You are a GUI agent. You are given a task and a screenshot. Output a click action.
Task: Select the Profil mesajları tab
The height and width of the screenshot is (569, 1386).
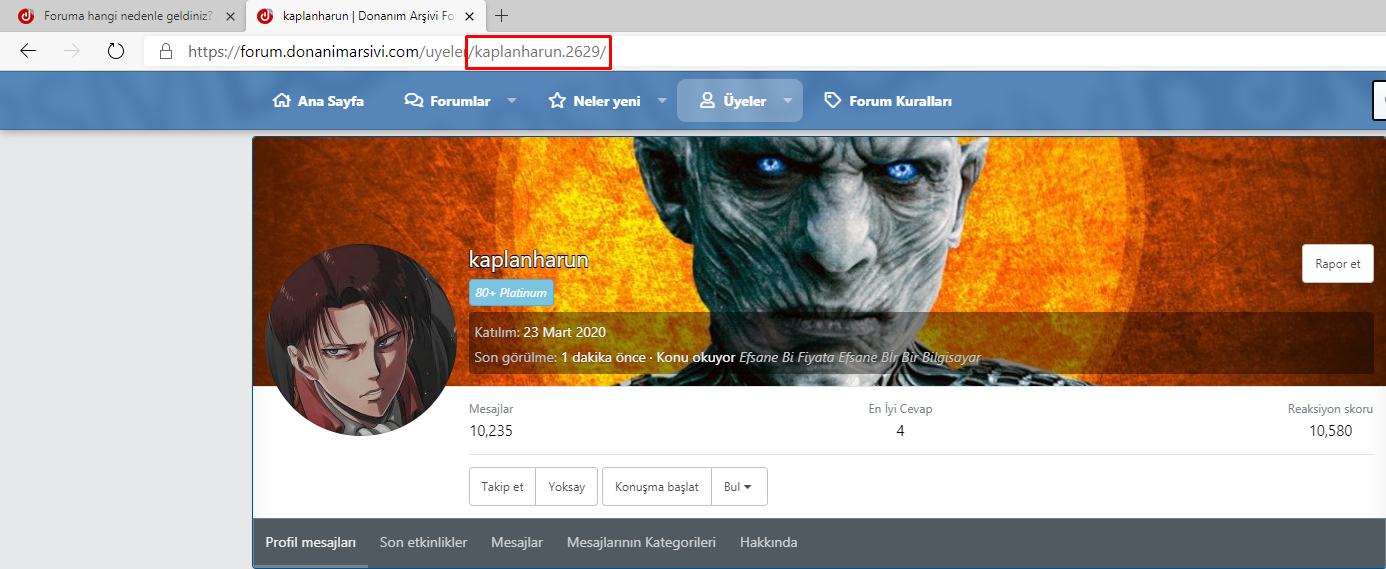pos(310,542)
